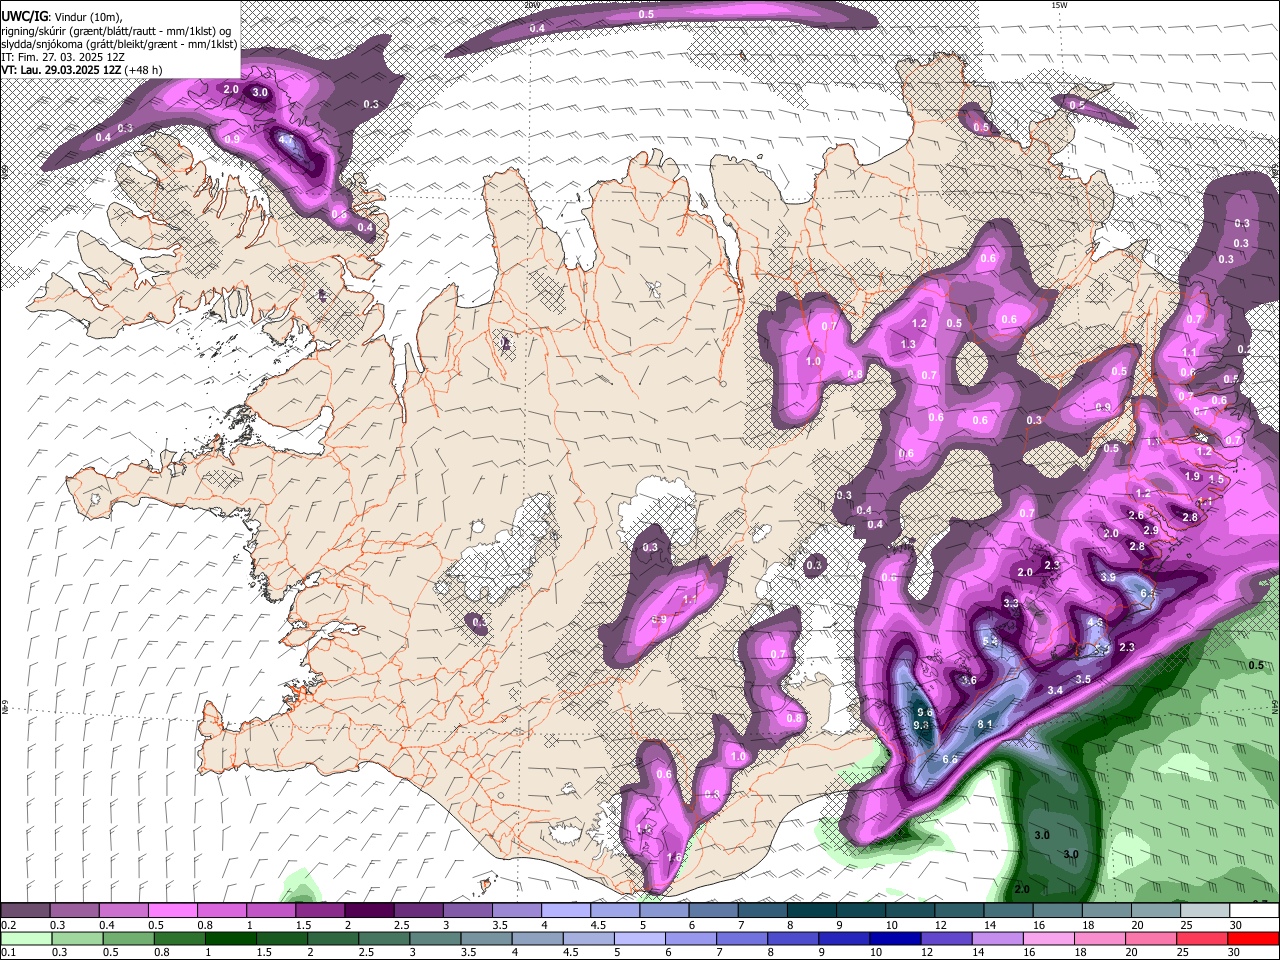Click the 4.7 value over the Westfjords band
The width and height of the screenshot is (1280, 960).
coord(286,141)
